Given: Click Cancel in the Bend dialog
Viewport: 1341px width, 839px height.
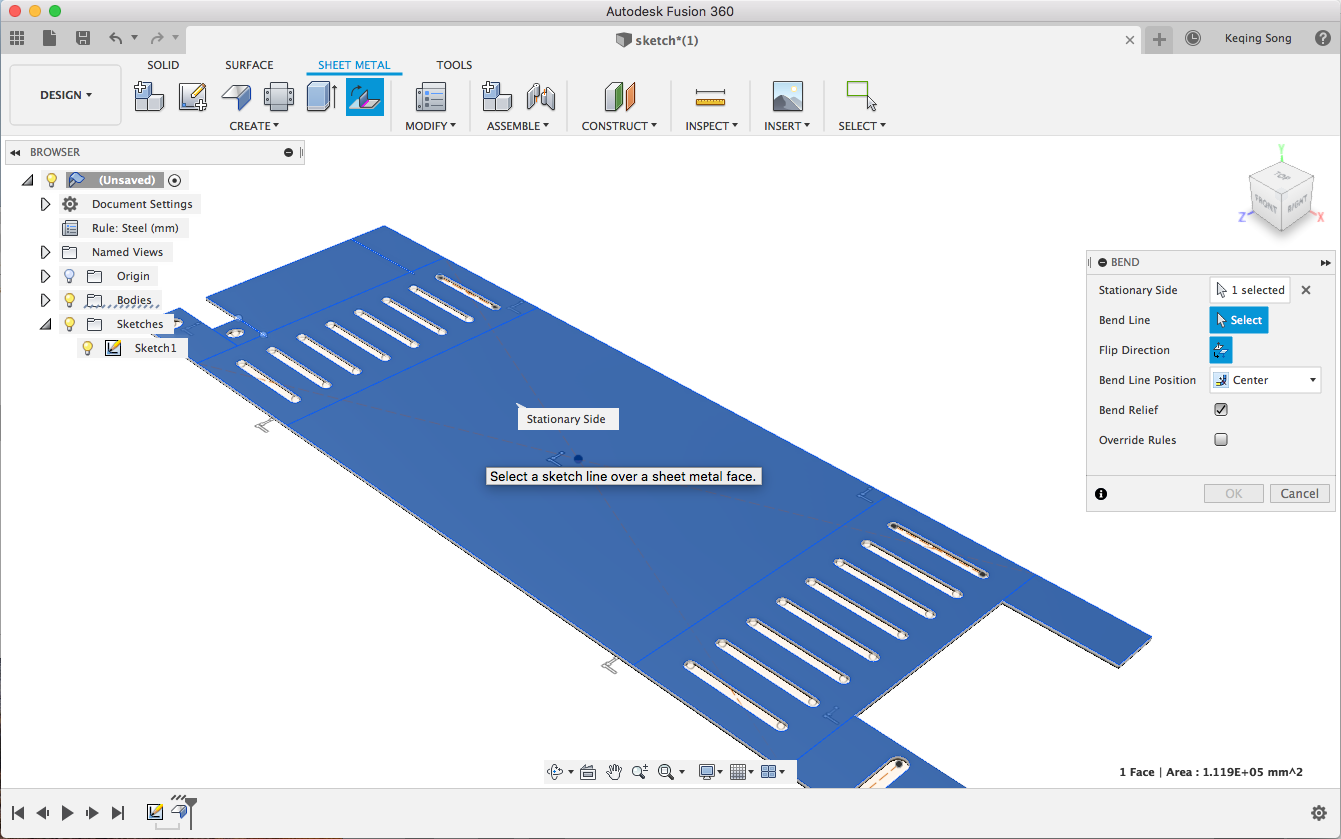Looking at the screenshot, I should tap(1299, 493).
